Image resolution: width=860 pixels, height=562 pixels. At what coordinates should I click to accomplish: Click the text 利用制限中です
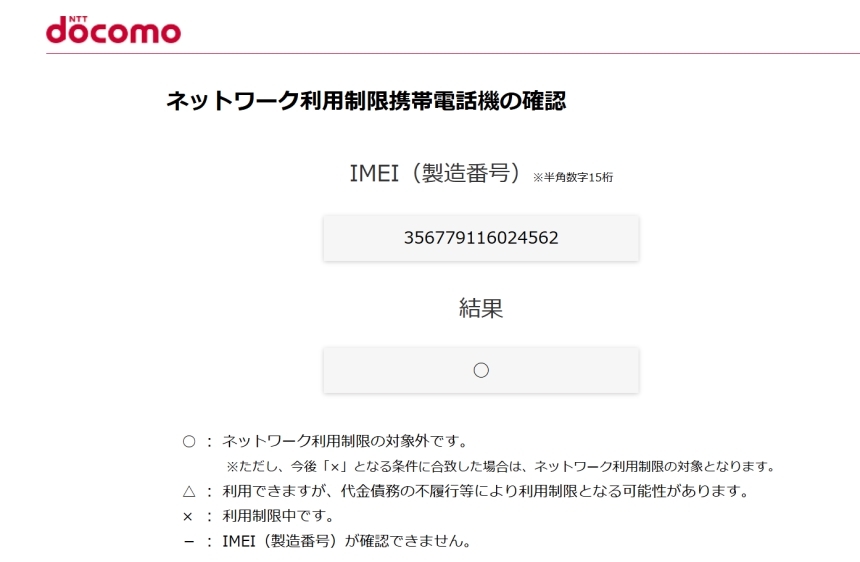[x=278, y=516]
